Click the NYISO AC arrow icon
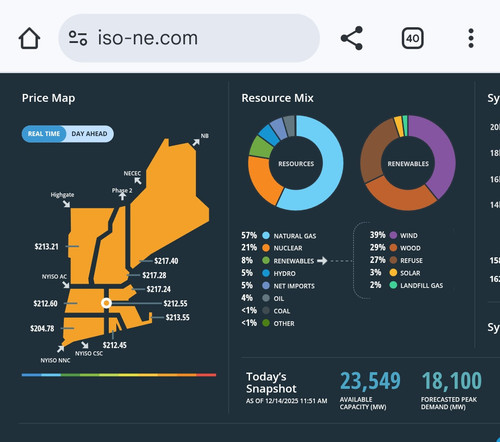 [x=66, y=285]
